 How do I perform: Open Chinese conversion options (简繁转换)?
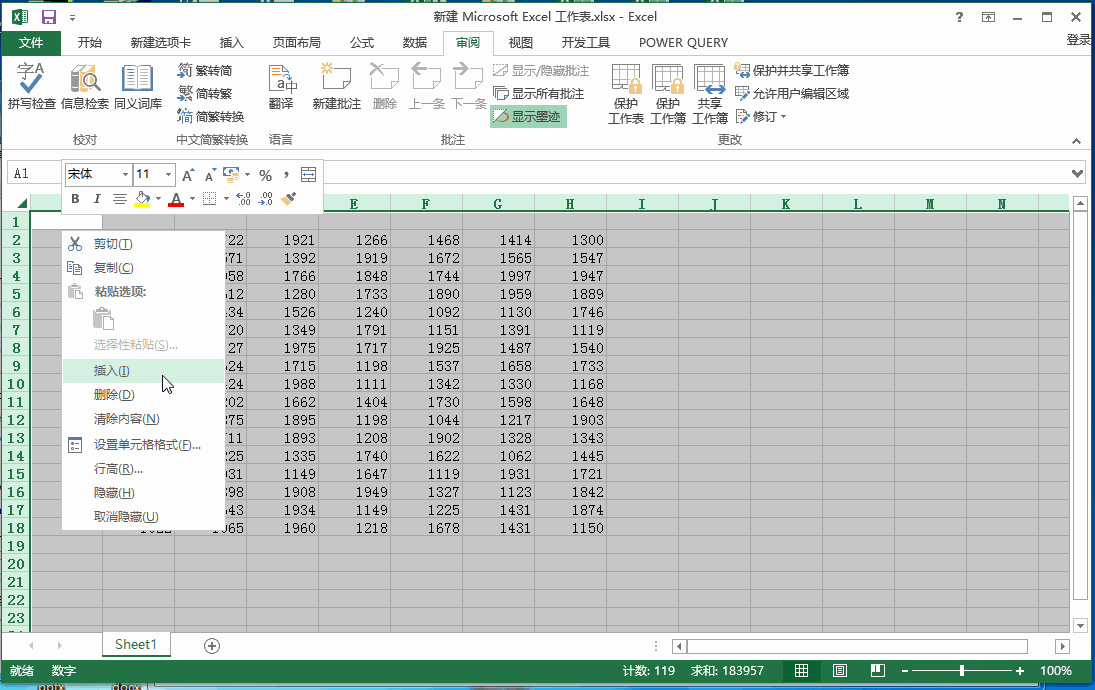(211, 117)
